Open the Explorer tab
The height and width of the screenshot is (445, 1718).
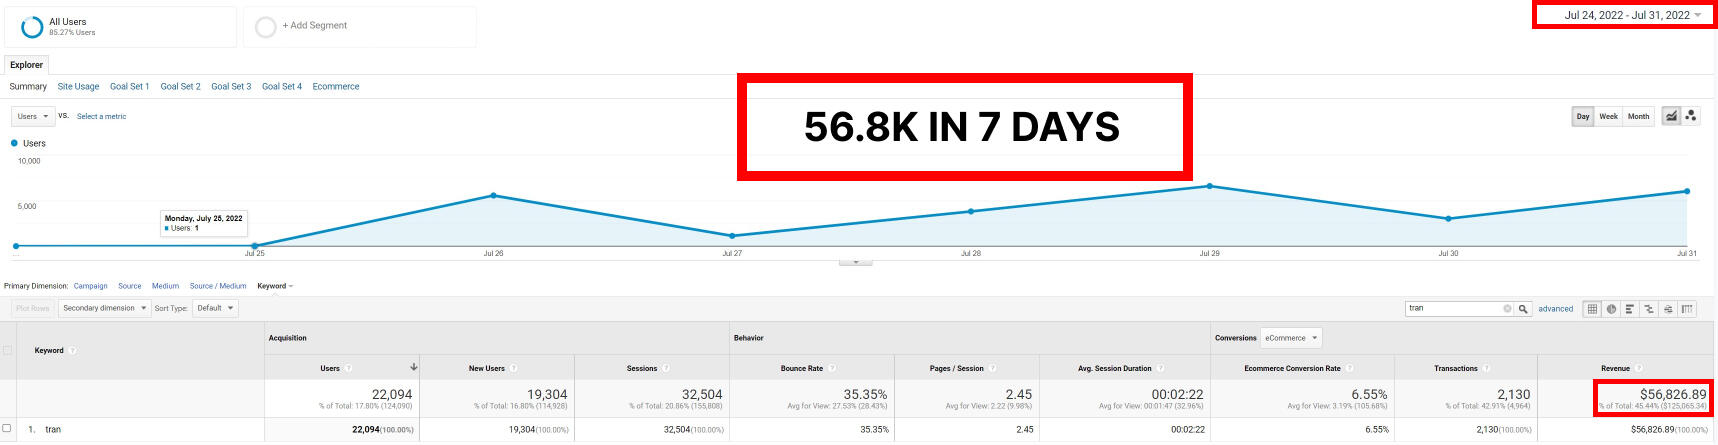point(26,65)
